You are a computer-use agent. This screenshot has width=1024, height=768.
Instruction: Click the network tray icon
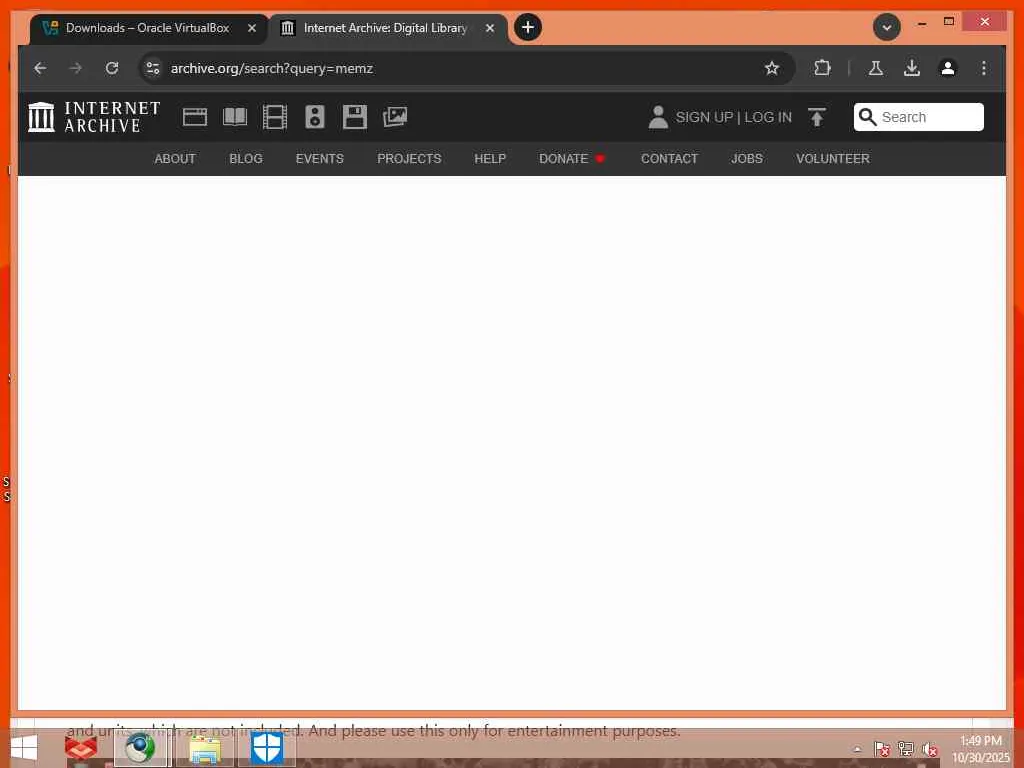(x=906, y=749)
